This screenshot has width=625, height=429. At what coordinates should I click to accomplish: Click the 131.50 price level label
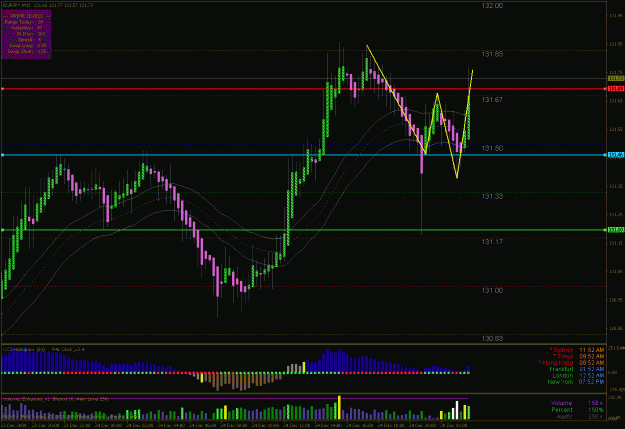(x=492, y=148)
